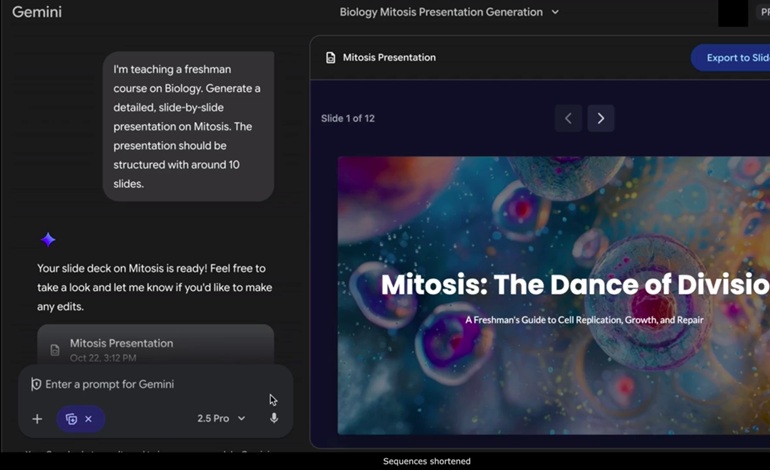770x470 pixels.
Task: Remove the Canvas chip using its X
Action: point(89,419)
